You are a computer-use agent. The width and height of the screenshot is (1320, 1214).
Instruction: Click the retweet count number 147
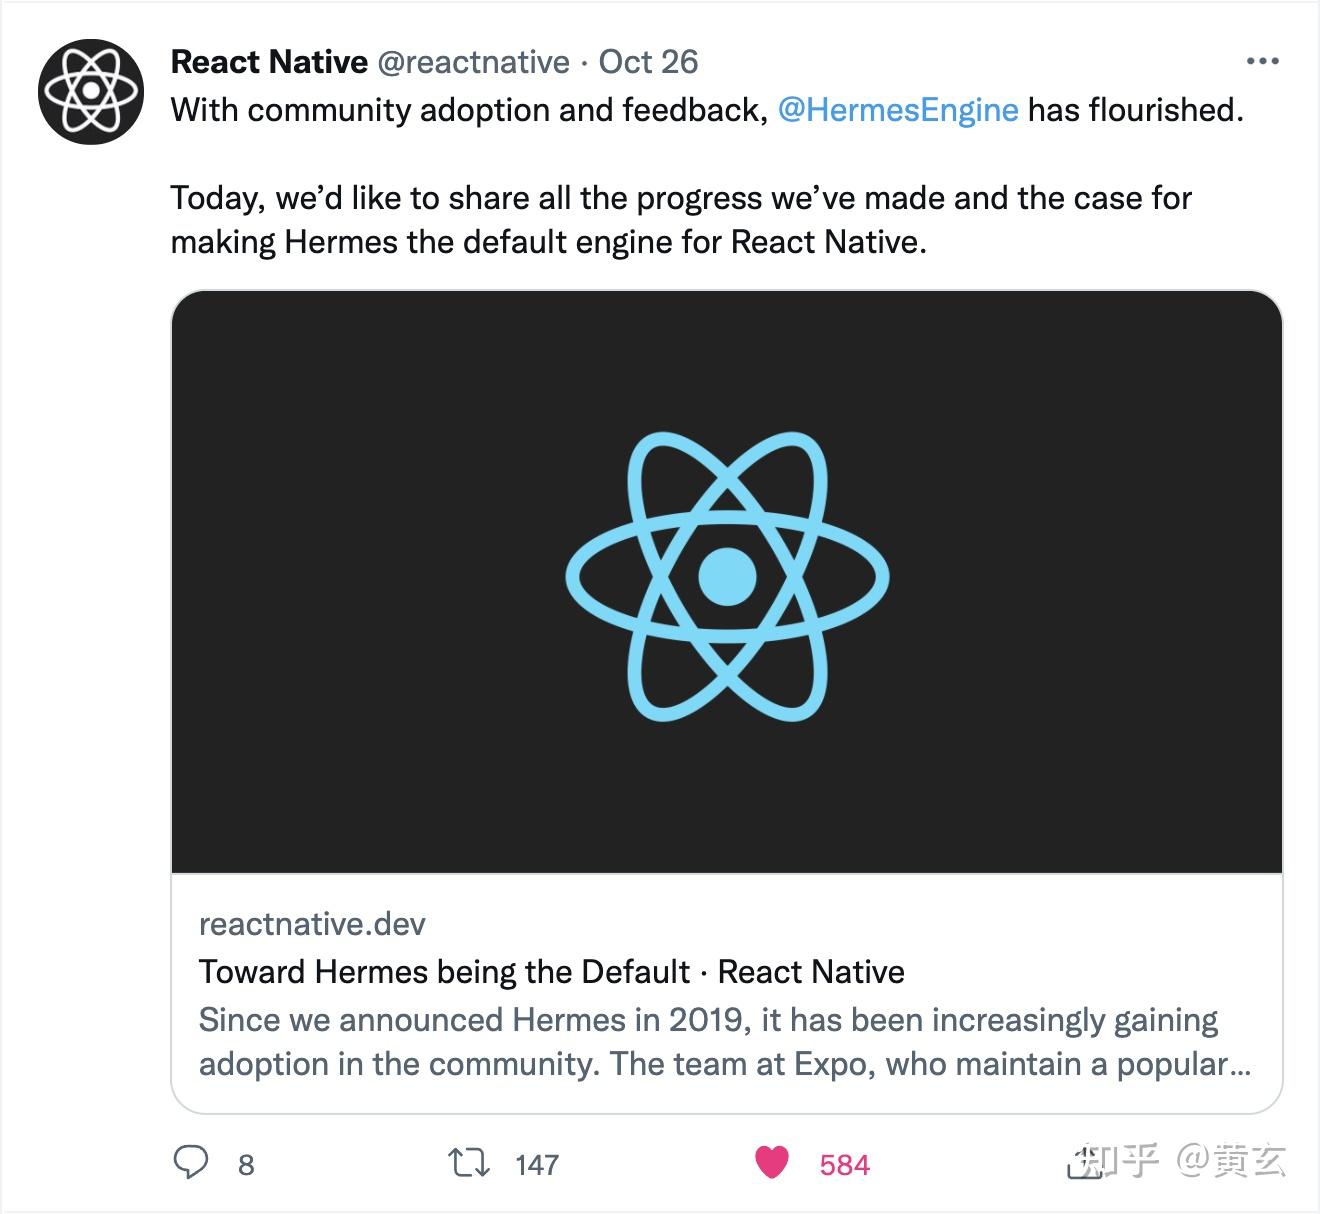538,1163
